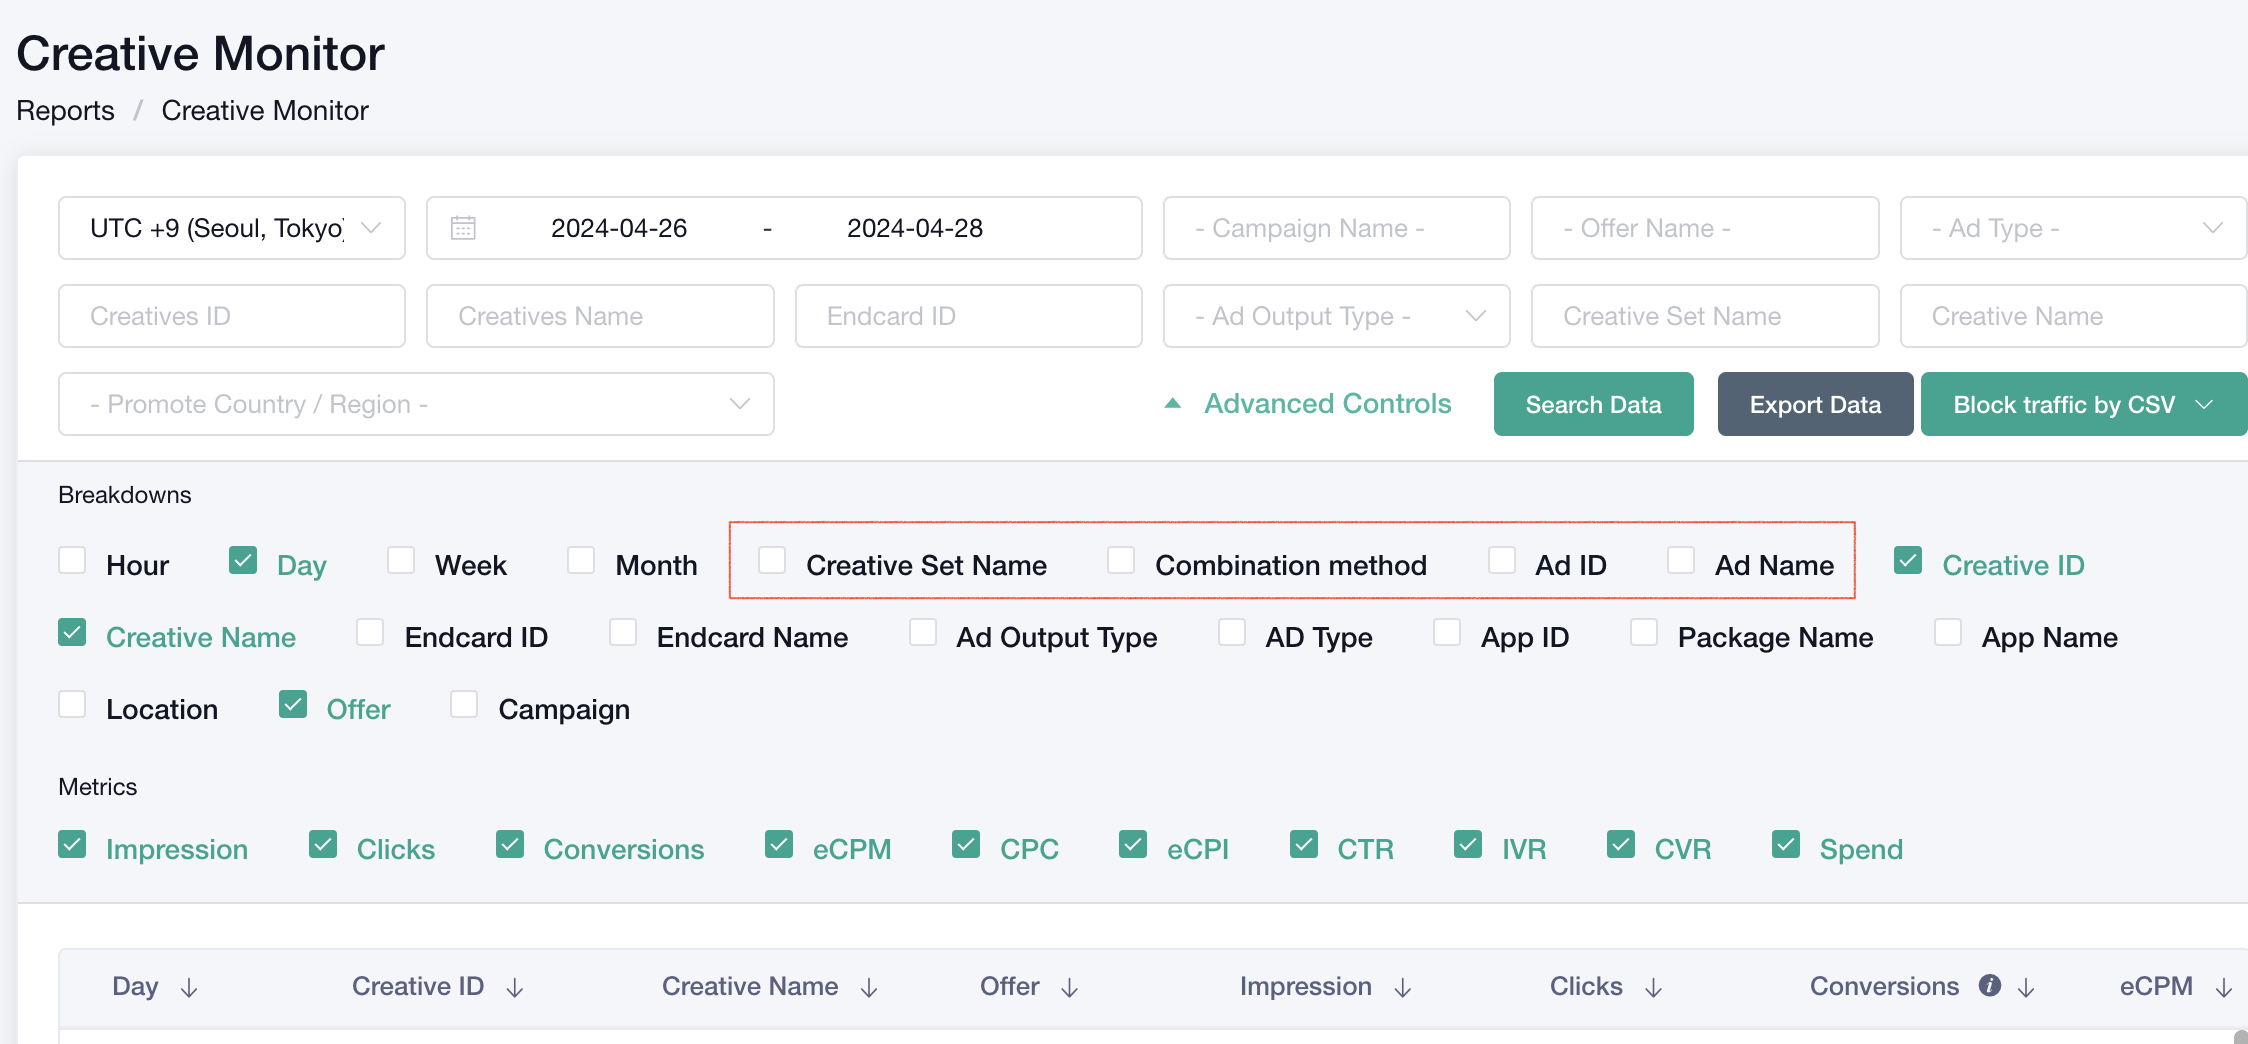Viewport: 2248px width, 1044px height.
Task: Toggle off the Spend metric checkbox
Action: coord(1786,844)
